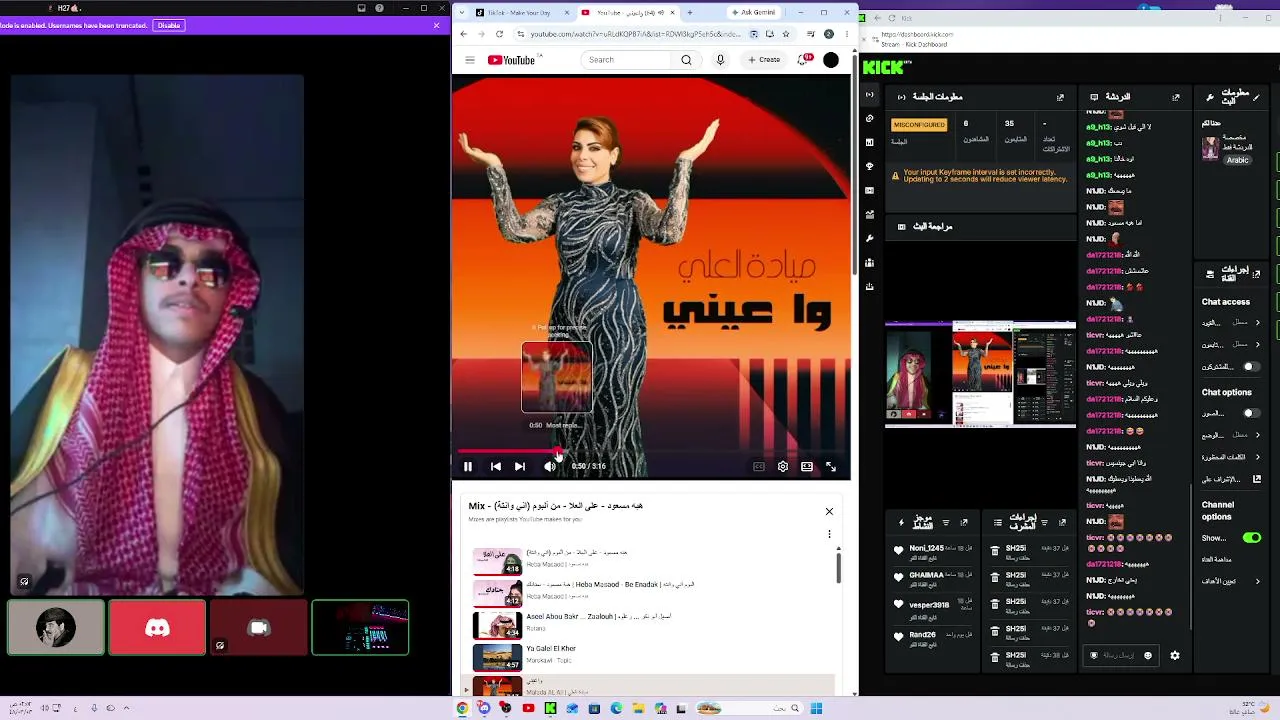
Task: Toggle the first Chat options switch
Action: 1250,413
